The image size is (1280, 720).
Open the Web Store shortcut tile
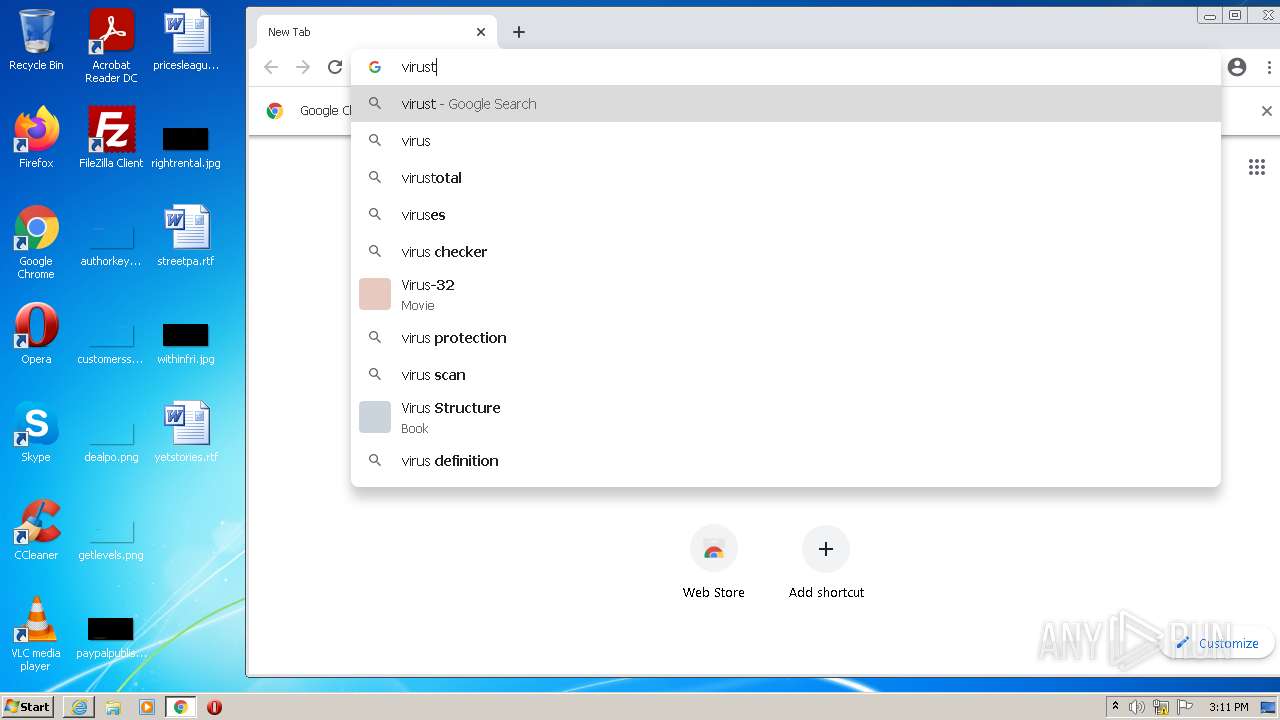tap(714, 561)
